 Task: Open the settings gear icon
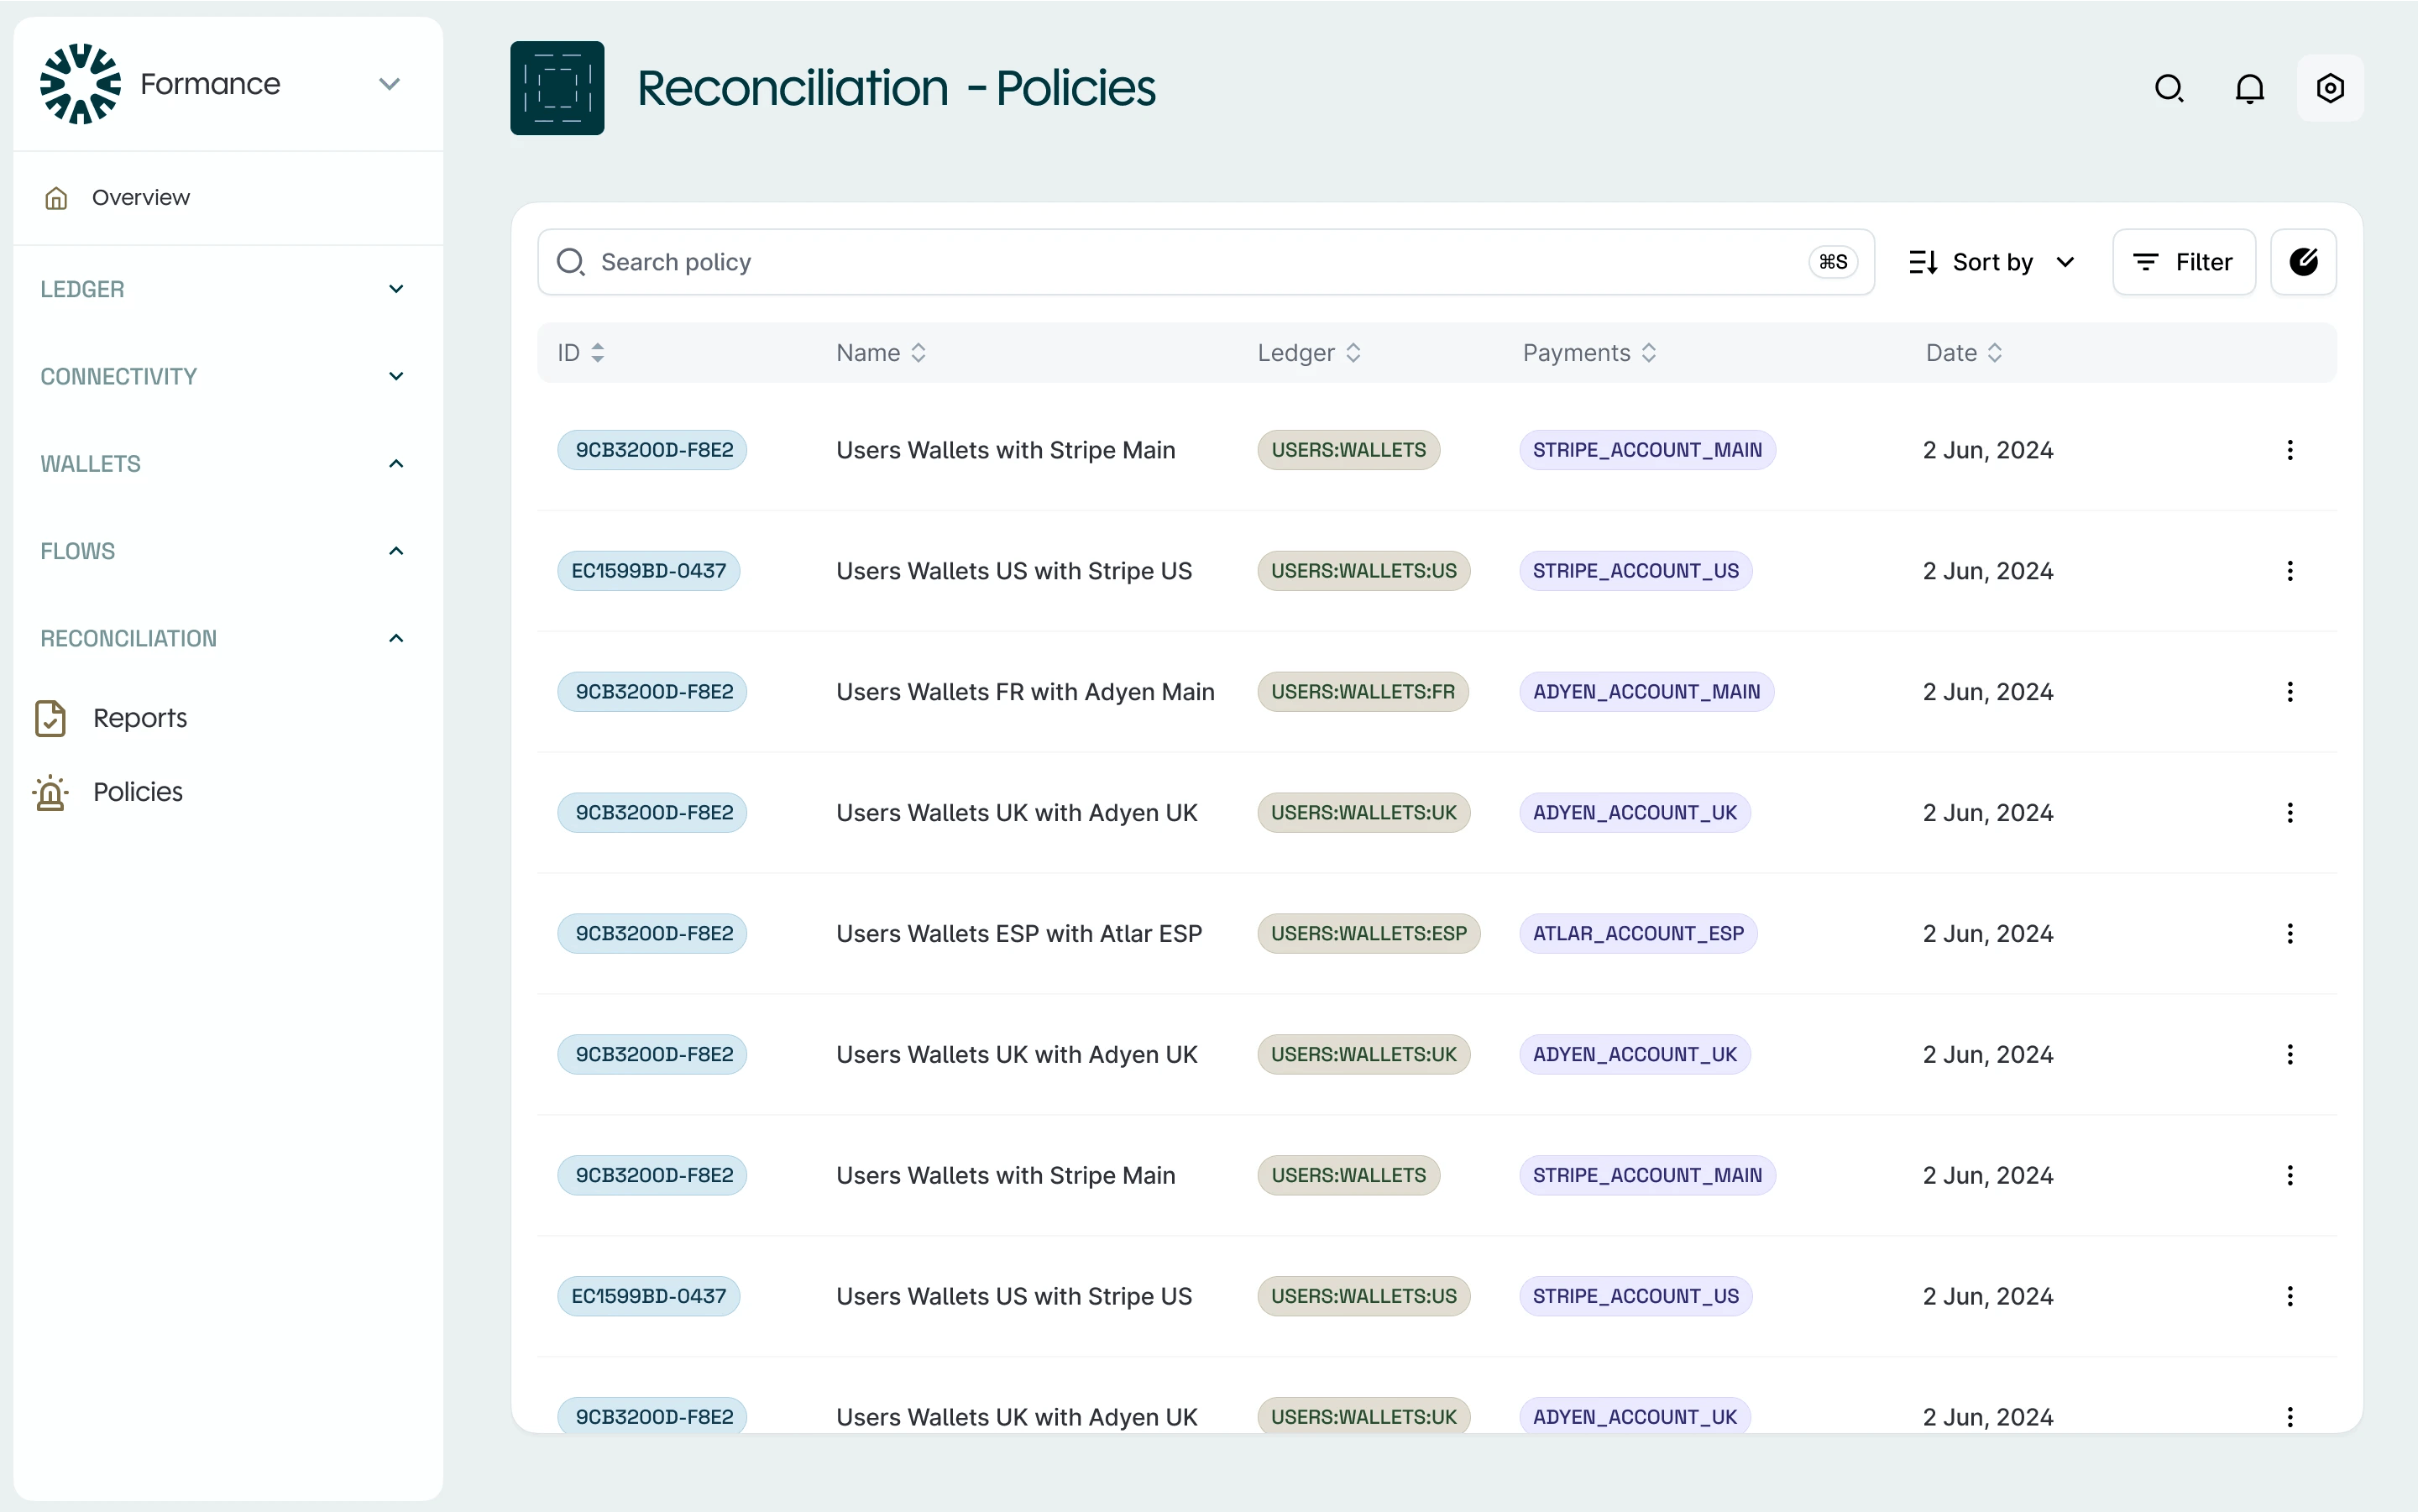coord(2330,88)
